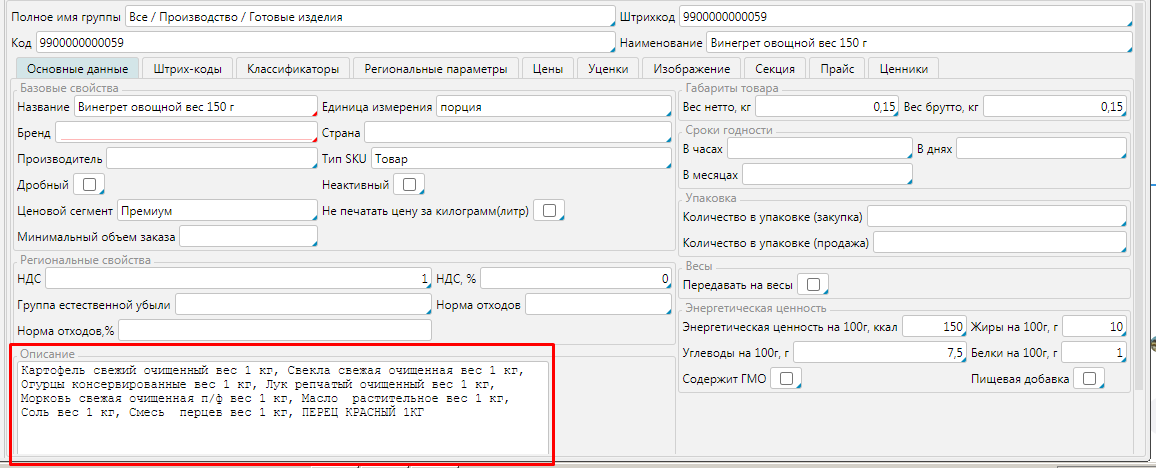Check Не печатать цену за килограмм
The width and height of the screenshot is (1156, 468).
click(549, 210)
